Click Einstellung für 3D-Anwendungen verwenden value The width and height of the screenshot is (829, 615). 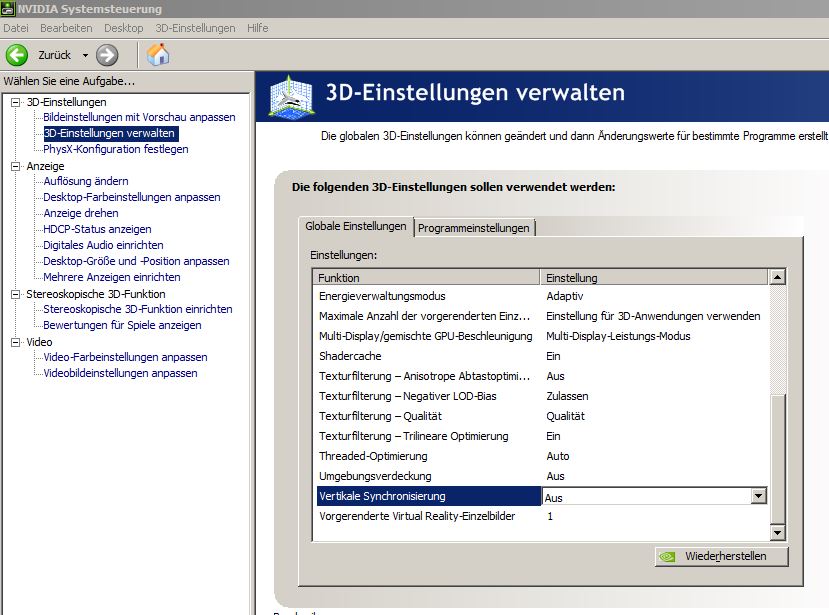point(653,316)
